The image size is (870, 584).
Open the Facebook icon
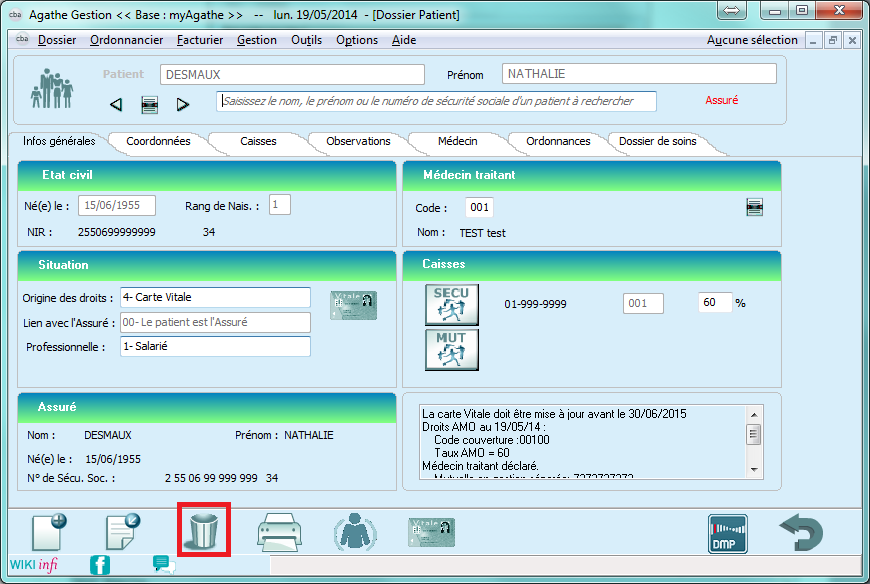click(100, 565)
